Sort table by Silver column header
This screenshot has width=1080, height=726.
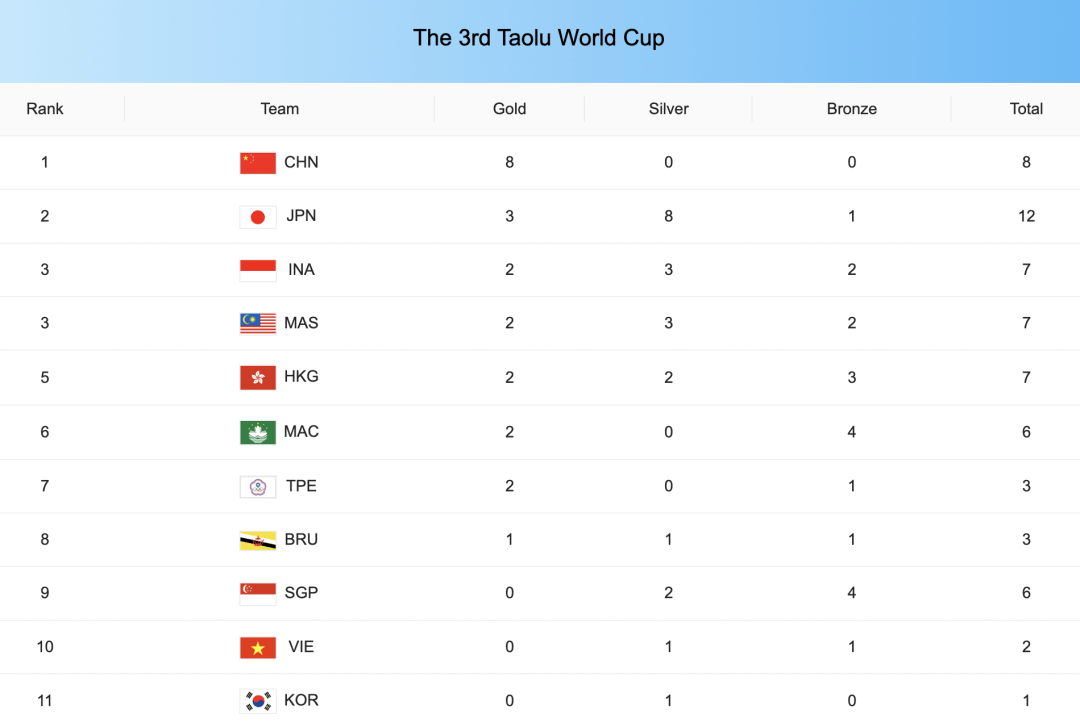(668, 109)
